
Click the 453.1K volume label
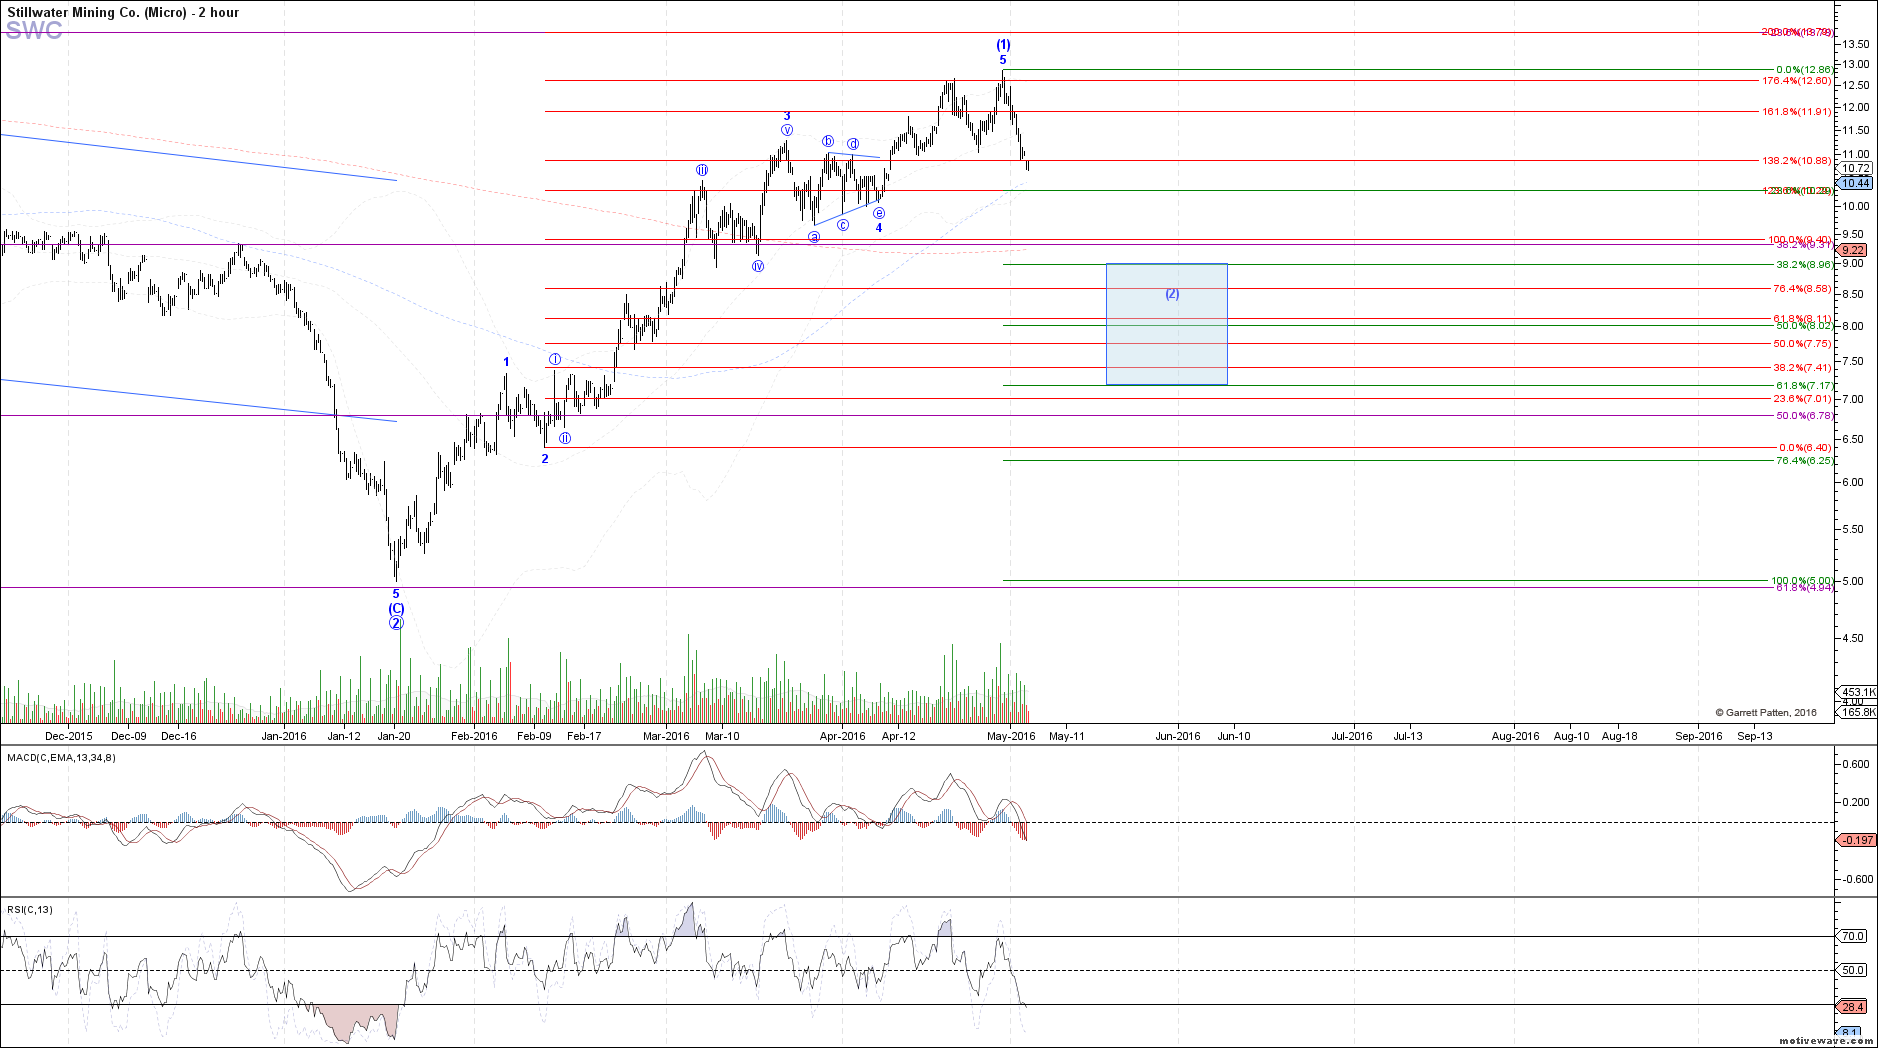tap(1857, 692)
